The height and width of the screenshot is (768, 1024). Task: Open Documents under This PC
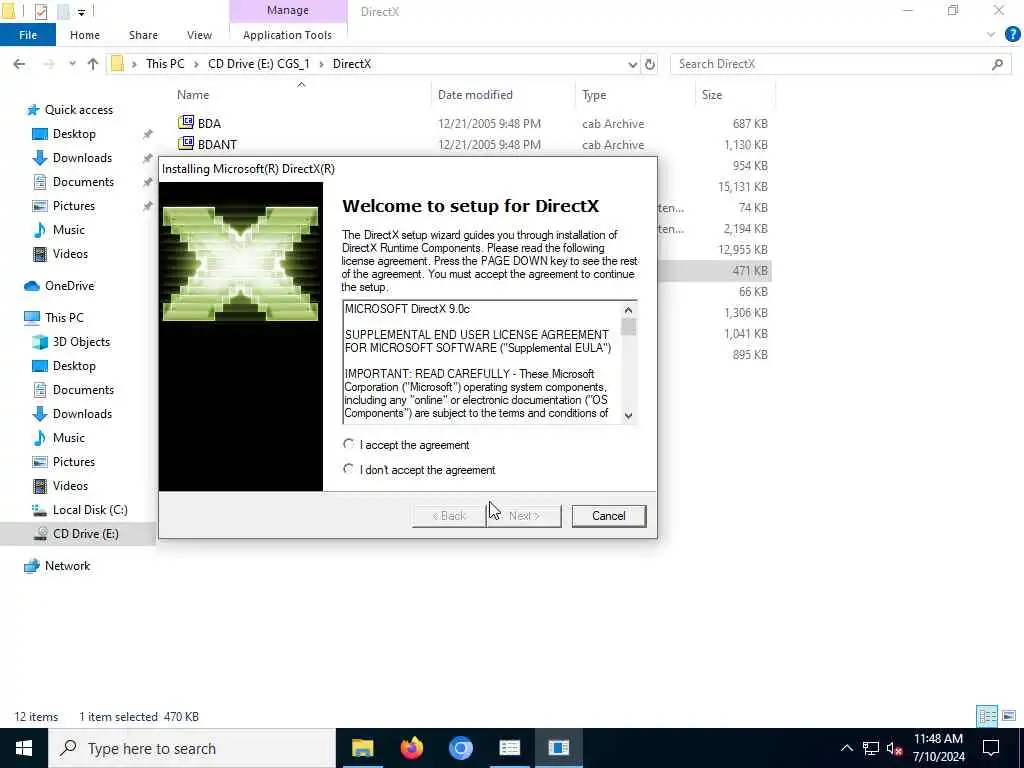[x=83, y=390]
